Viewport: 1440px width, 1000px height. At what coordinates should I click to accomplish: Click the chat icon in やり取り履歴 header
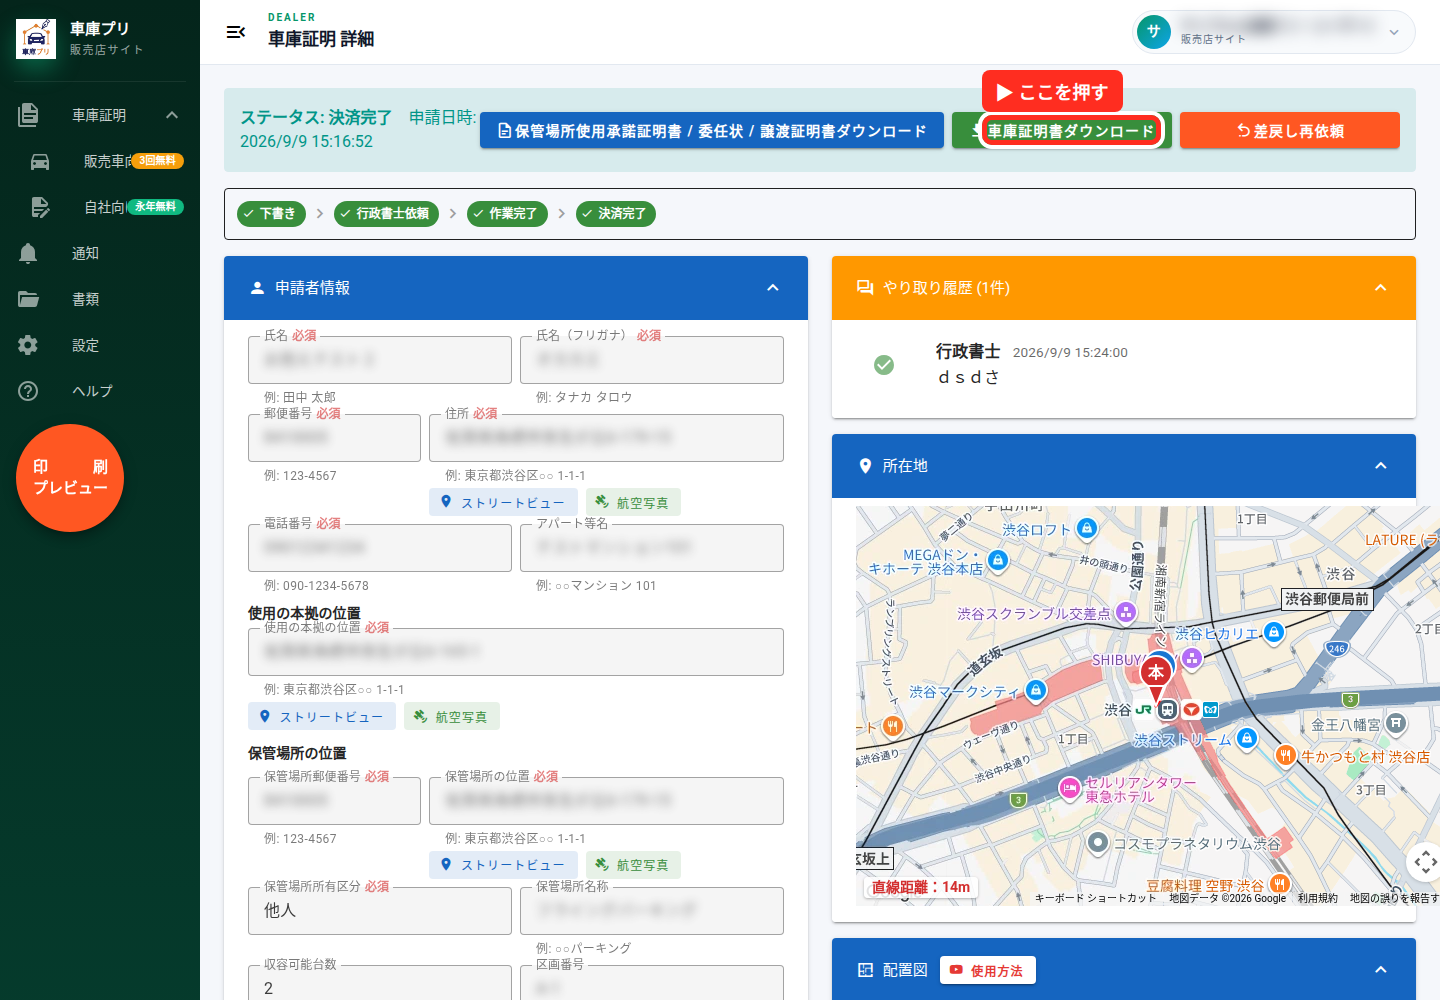coord(865,288)
